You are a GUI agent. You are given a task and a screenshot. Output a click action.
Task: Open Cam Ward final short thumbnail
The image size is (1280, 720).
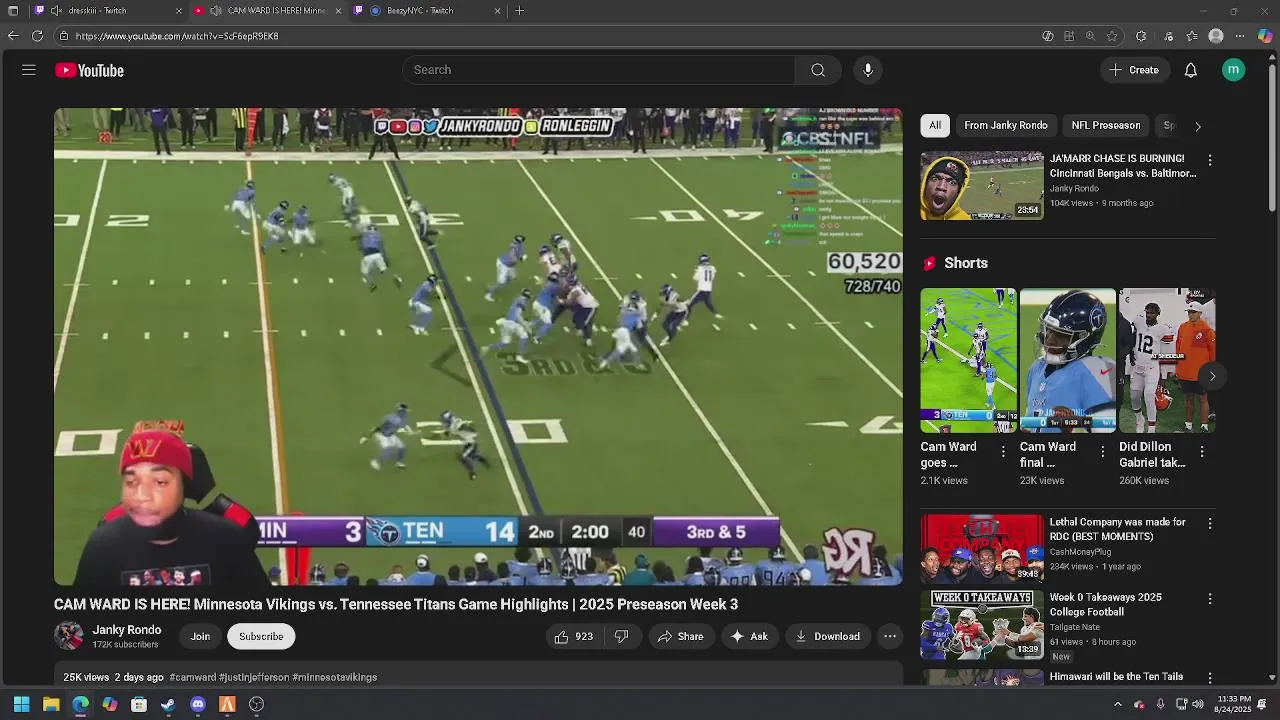click(x=1067, y=360)
